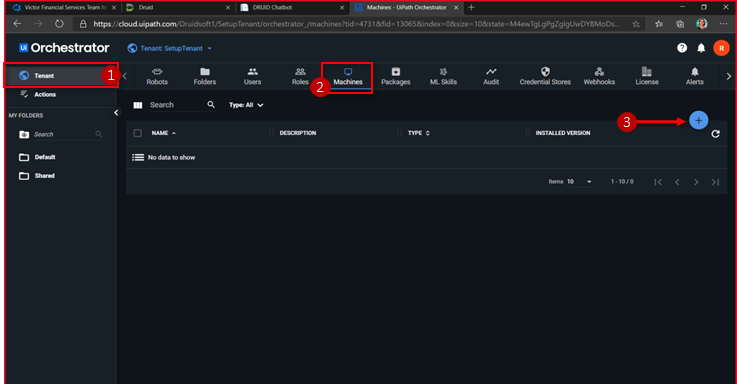The image size is (737, 384).
Task: Open the browser profile picture
Action: 702,24
